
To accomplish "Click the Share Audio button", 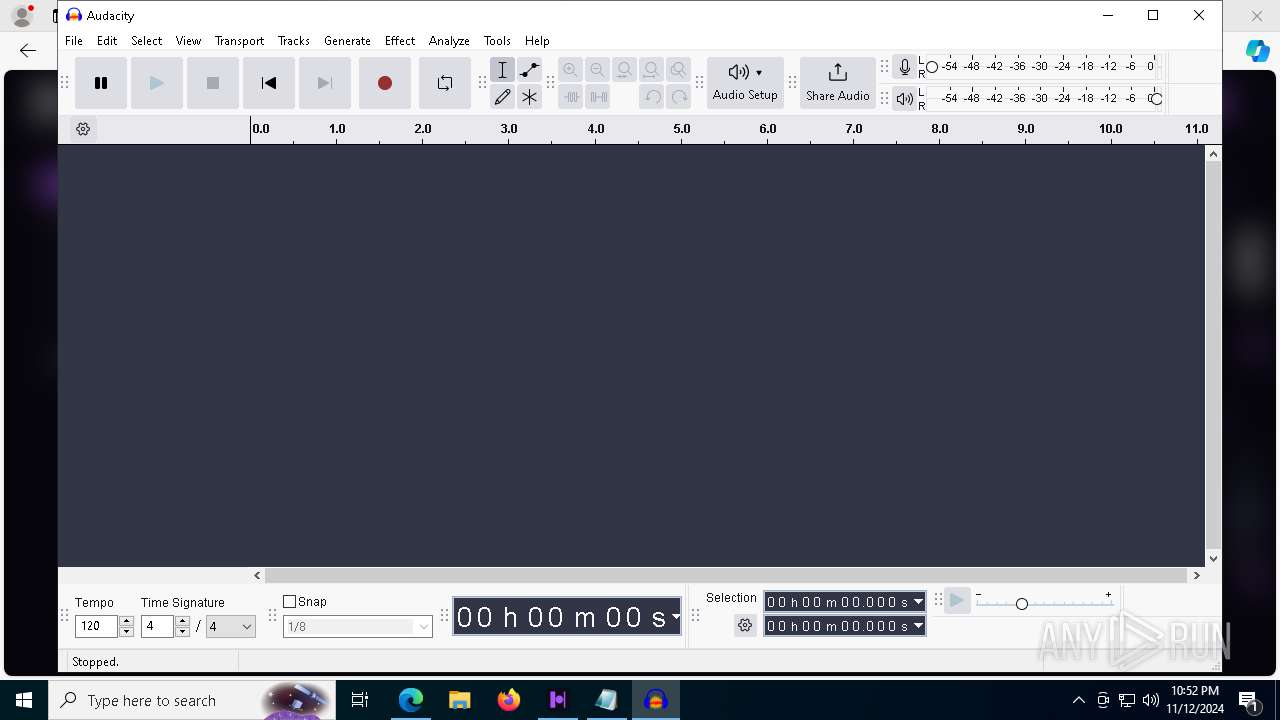I will 838,82.
